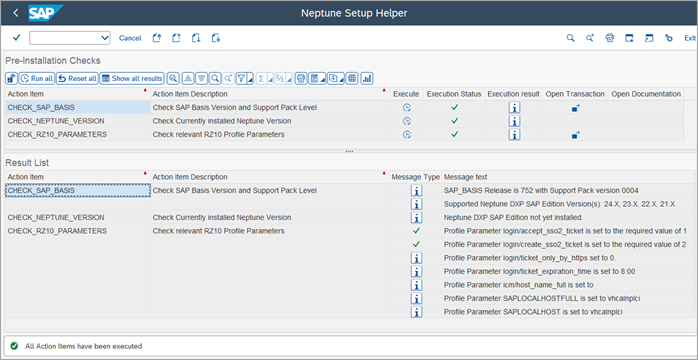The image size is (698, 360).
Task: Click the Choose Layout grid icon
Action: 352,79
